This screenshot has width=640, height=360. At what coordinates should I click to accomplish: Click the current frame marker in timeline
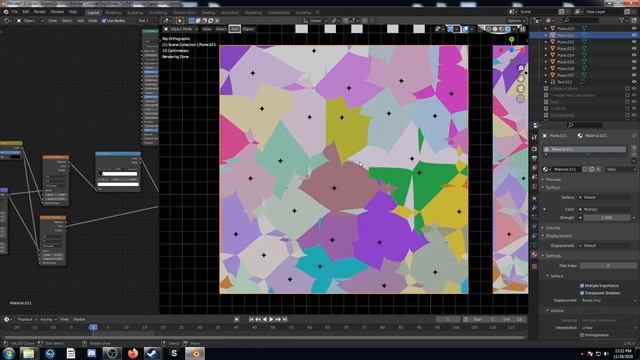click(93, 327)
